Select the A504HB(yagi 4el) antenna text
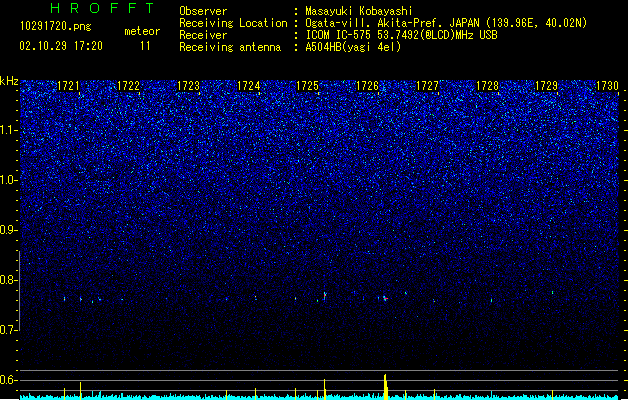 [x=353, y=47]
